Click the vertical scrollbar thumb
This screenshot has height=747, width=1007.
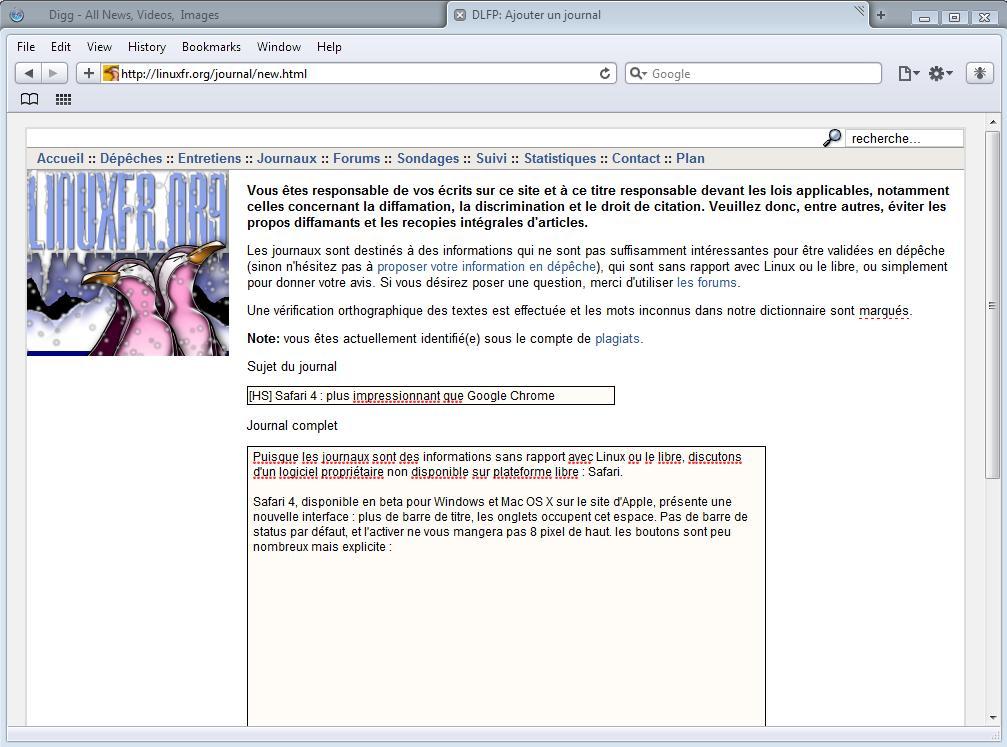pos(992,303)
